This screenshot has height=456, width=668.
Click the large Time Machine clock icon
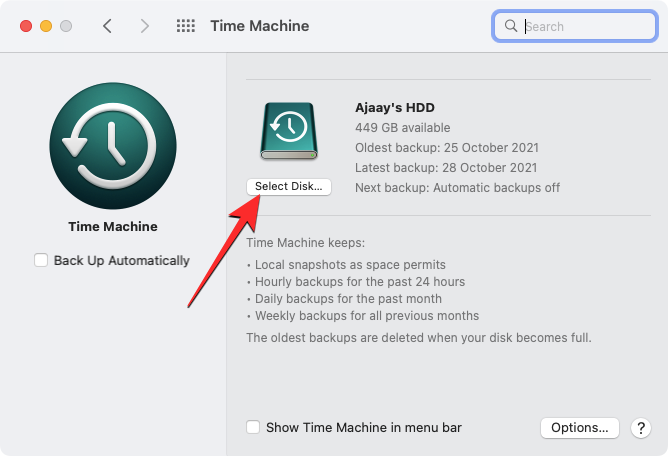pyautogui.click(x=113, y=146)
